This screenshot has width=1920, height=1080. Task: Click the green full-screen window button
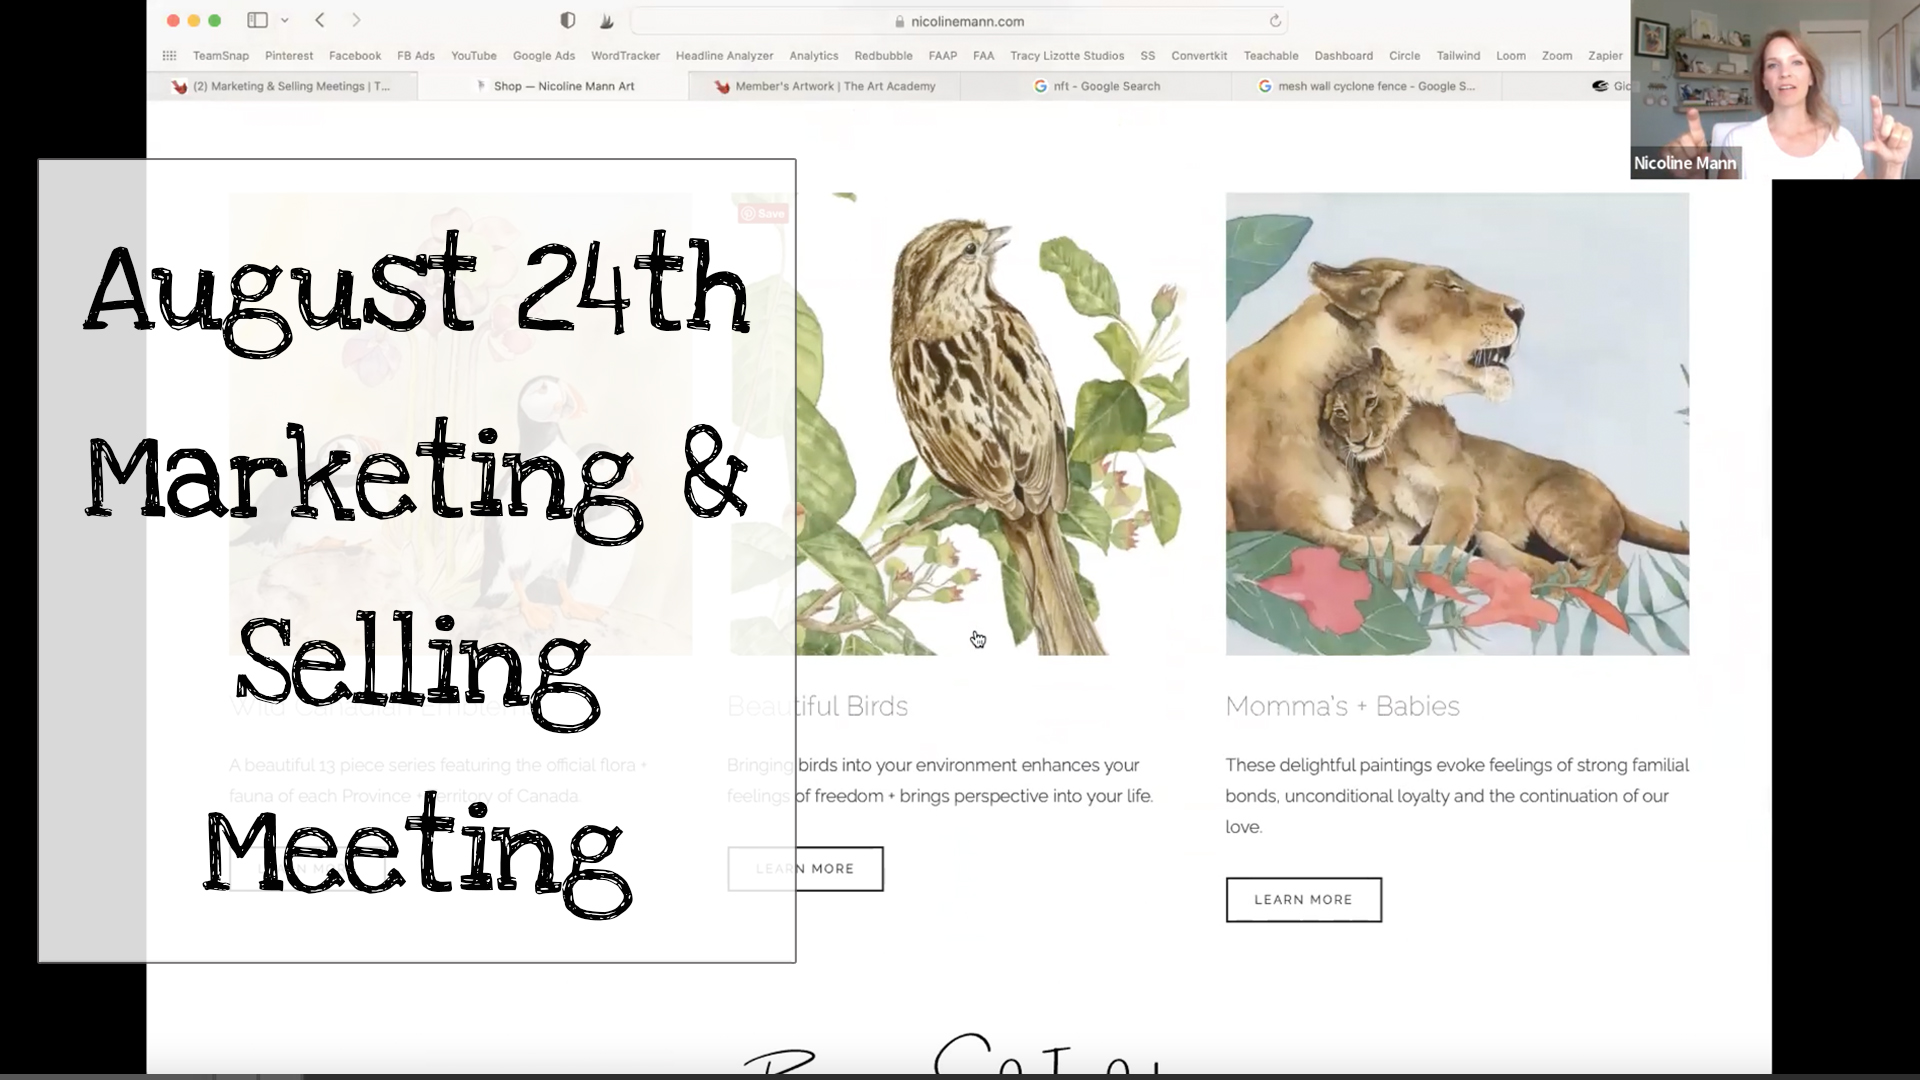pyautogui.click(x=214, y=20)
